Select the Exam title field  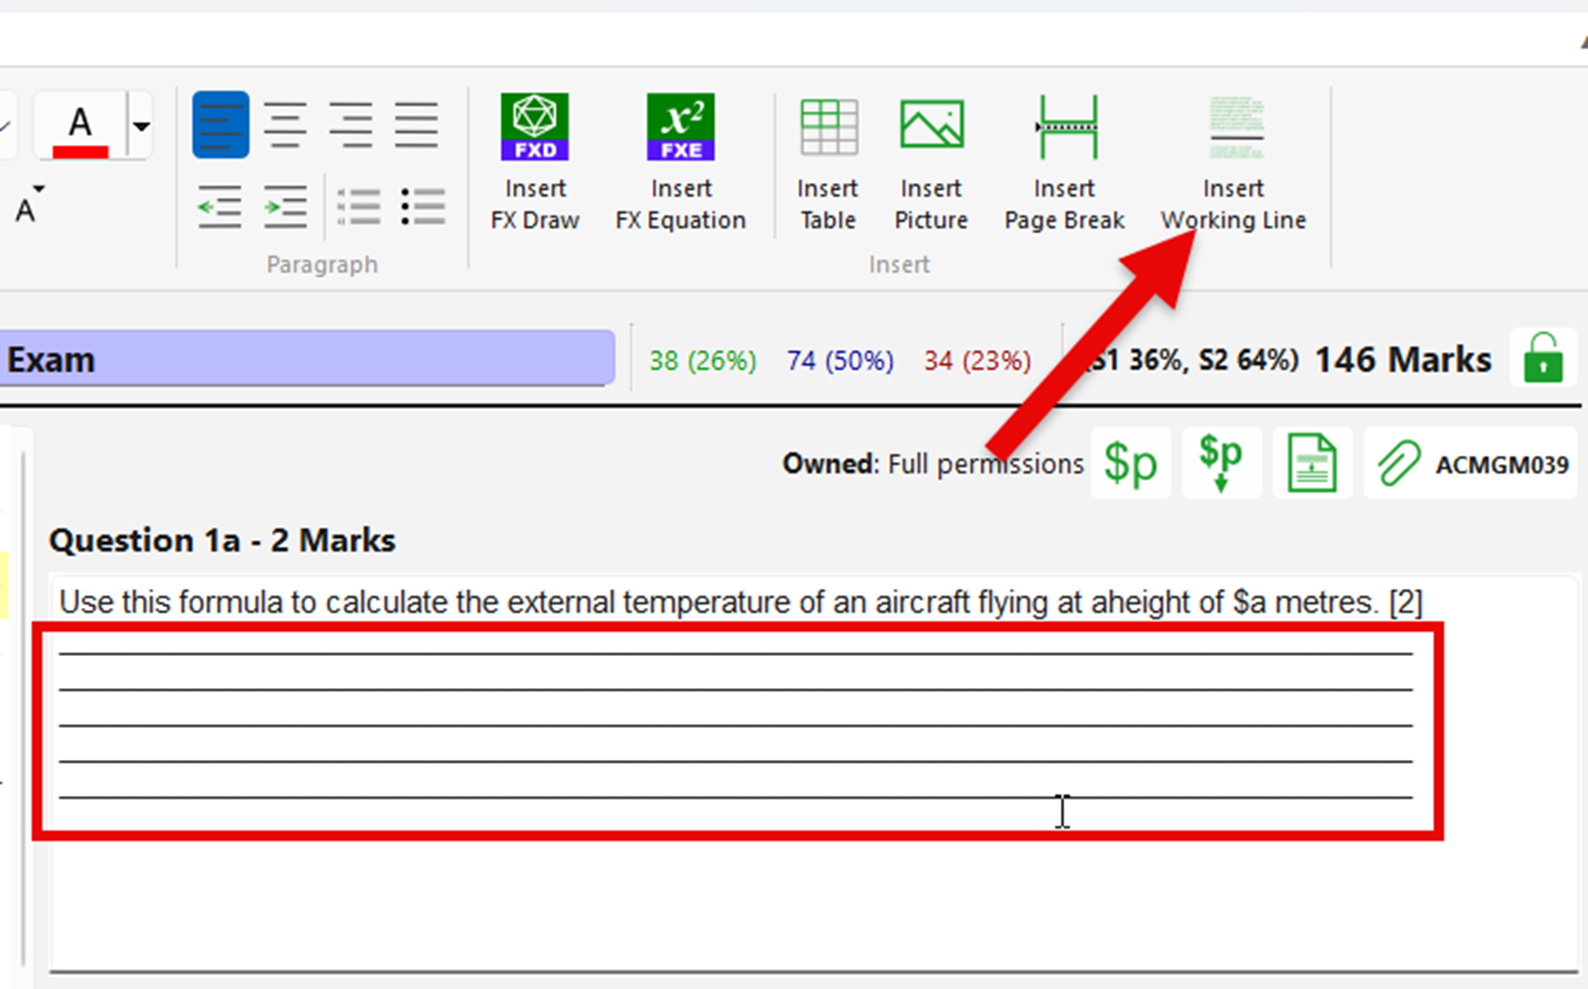click(x=306, y=359)
